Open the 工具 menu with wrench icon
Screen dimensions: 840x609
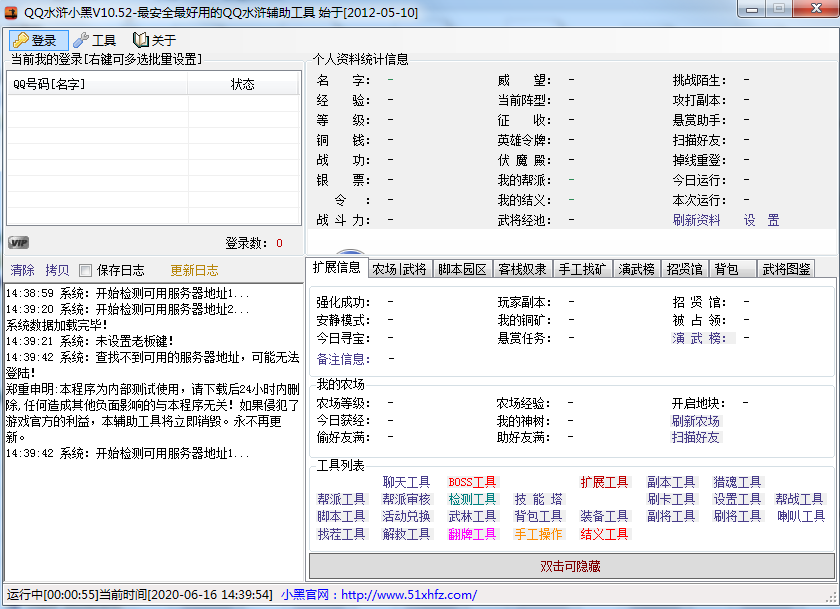[x=95, y=41]
